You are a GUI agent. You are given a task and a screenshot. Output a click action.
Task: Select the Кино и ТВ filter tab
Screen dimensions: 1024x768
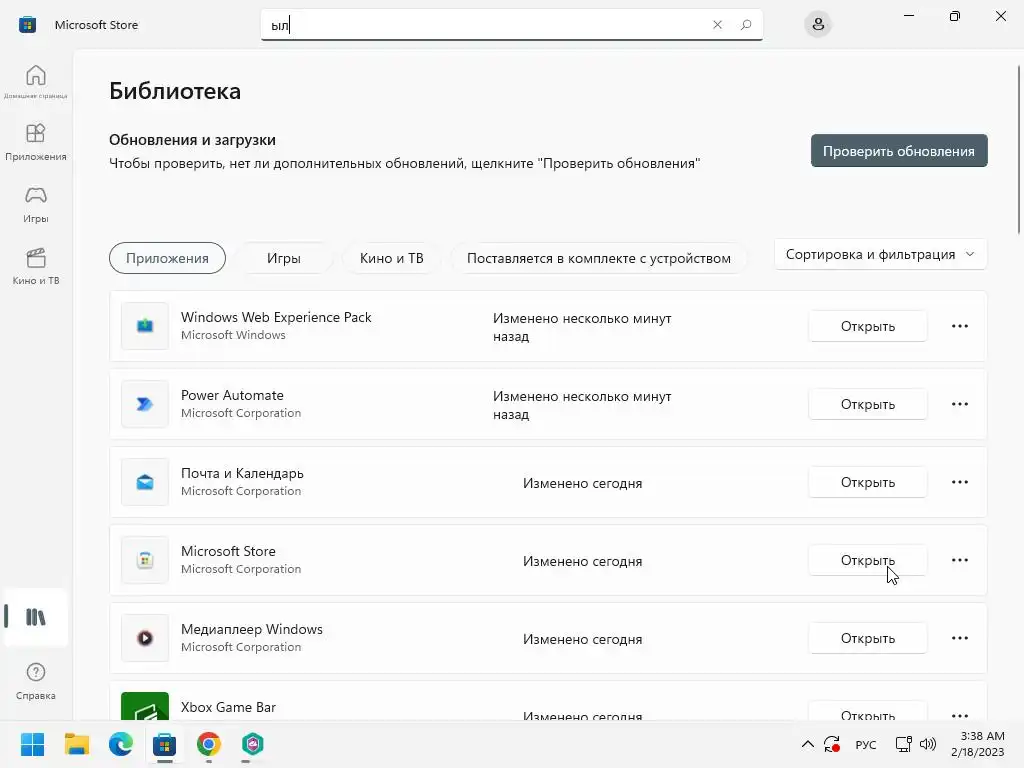(x=391, y=258)
